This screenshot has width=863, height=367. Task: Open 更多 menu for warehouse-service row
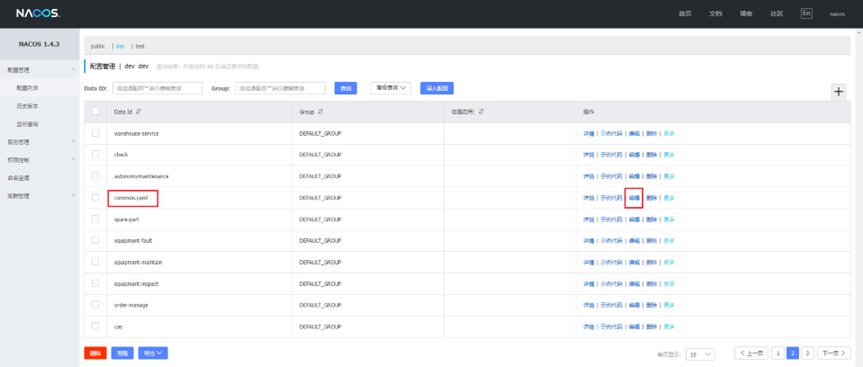pyautogui.click(x=669, y=133)
